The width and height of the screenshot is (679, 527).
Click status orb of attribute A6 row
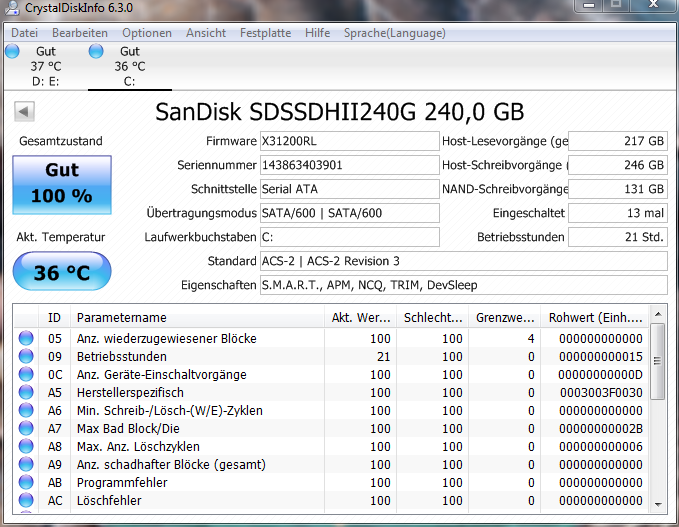[x=26, y=410]
